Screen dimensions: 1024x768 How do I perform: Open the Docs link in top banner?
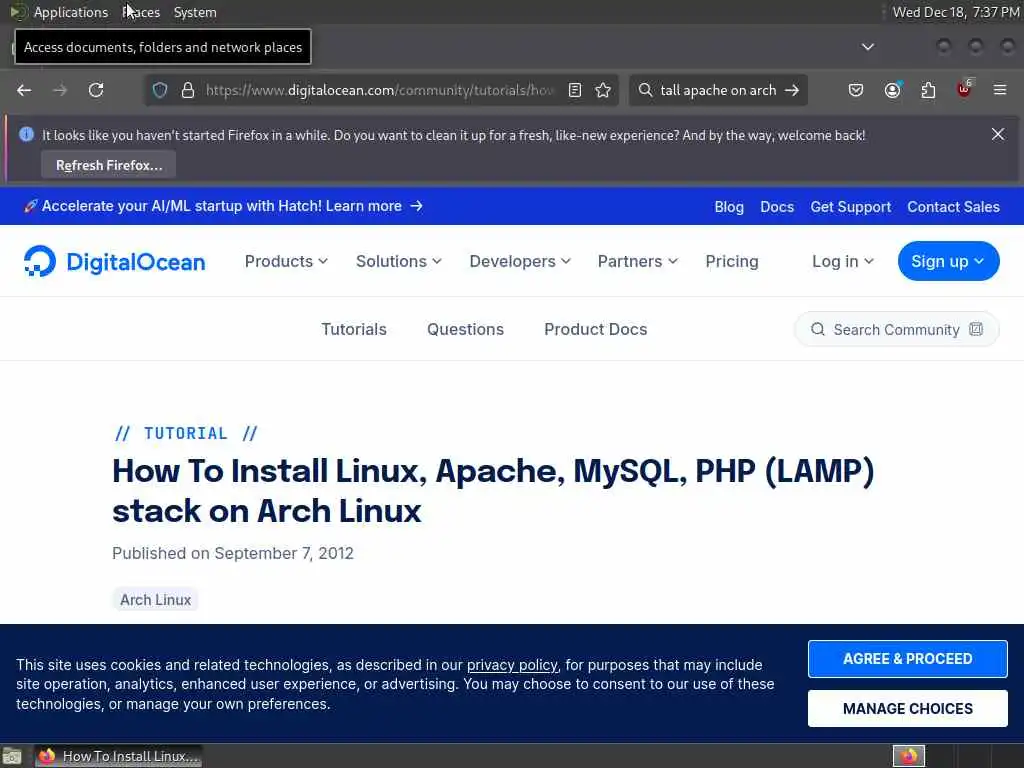pos(776,207)
